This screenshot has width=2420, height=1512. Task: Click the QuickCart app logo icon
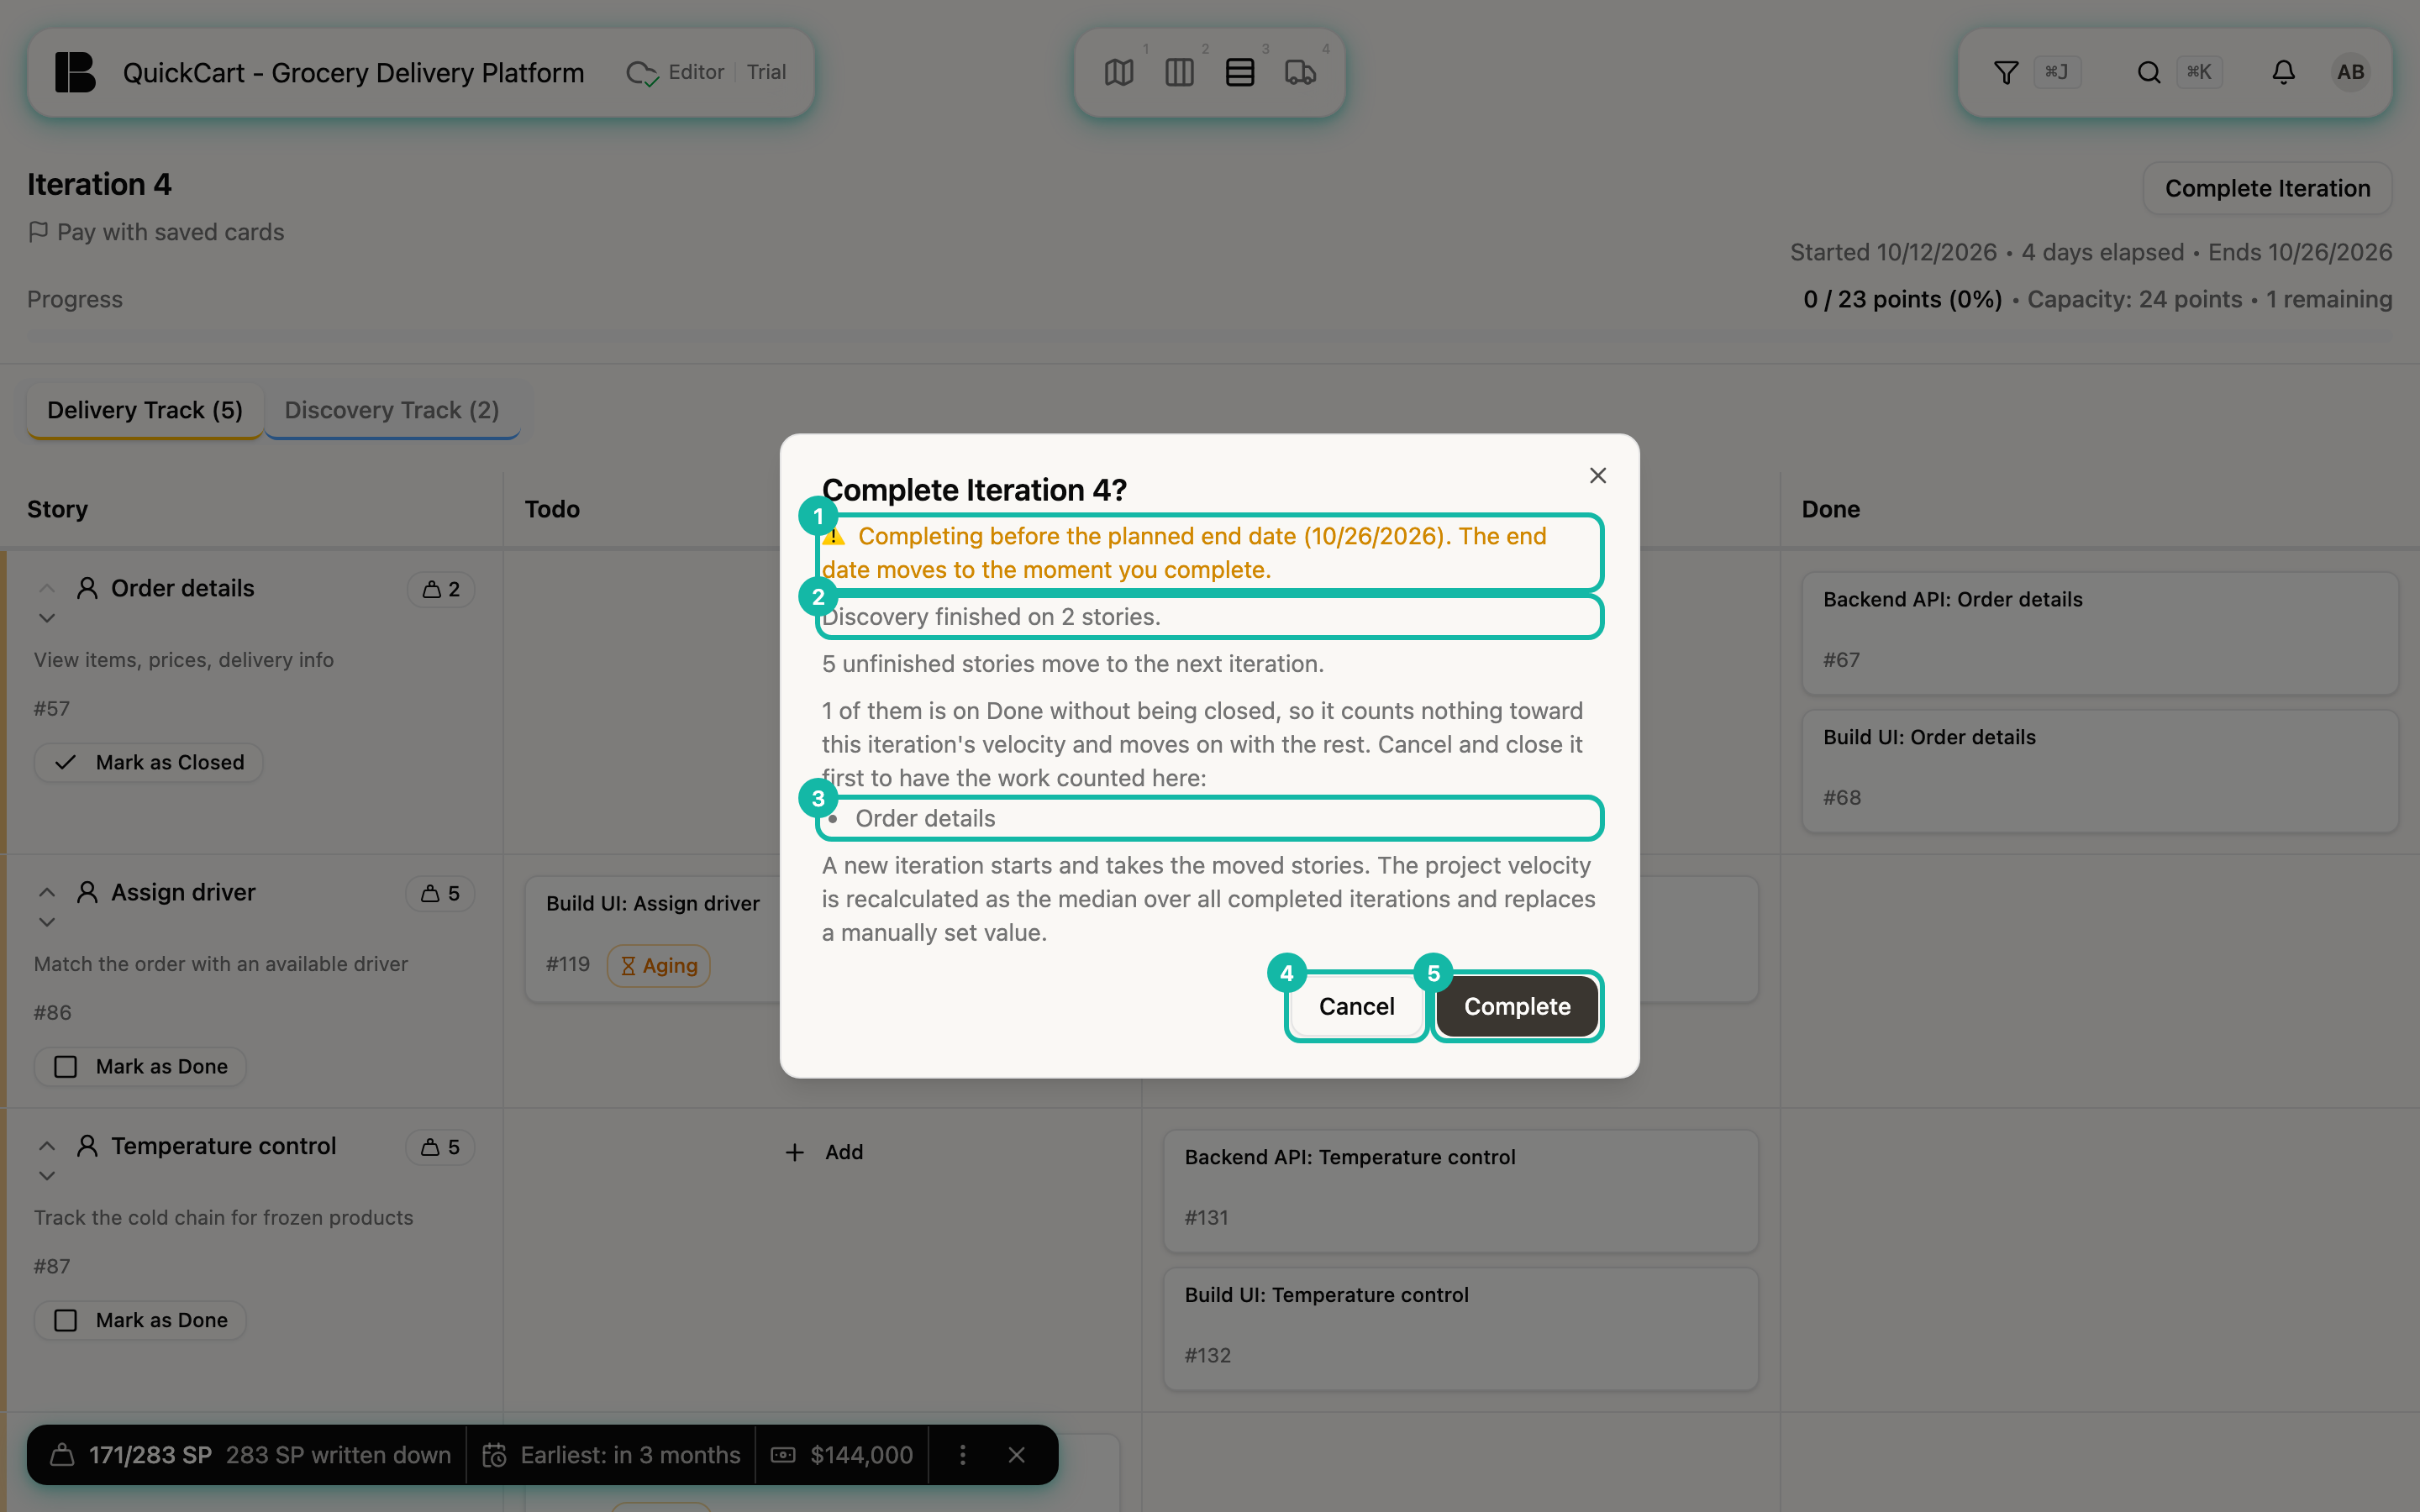(75, 72)
